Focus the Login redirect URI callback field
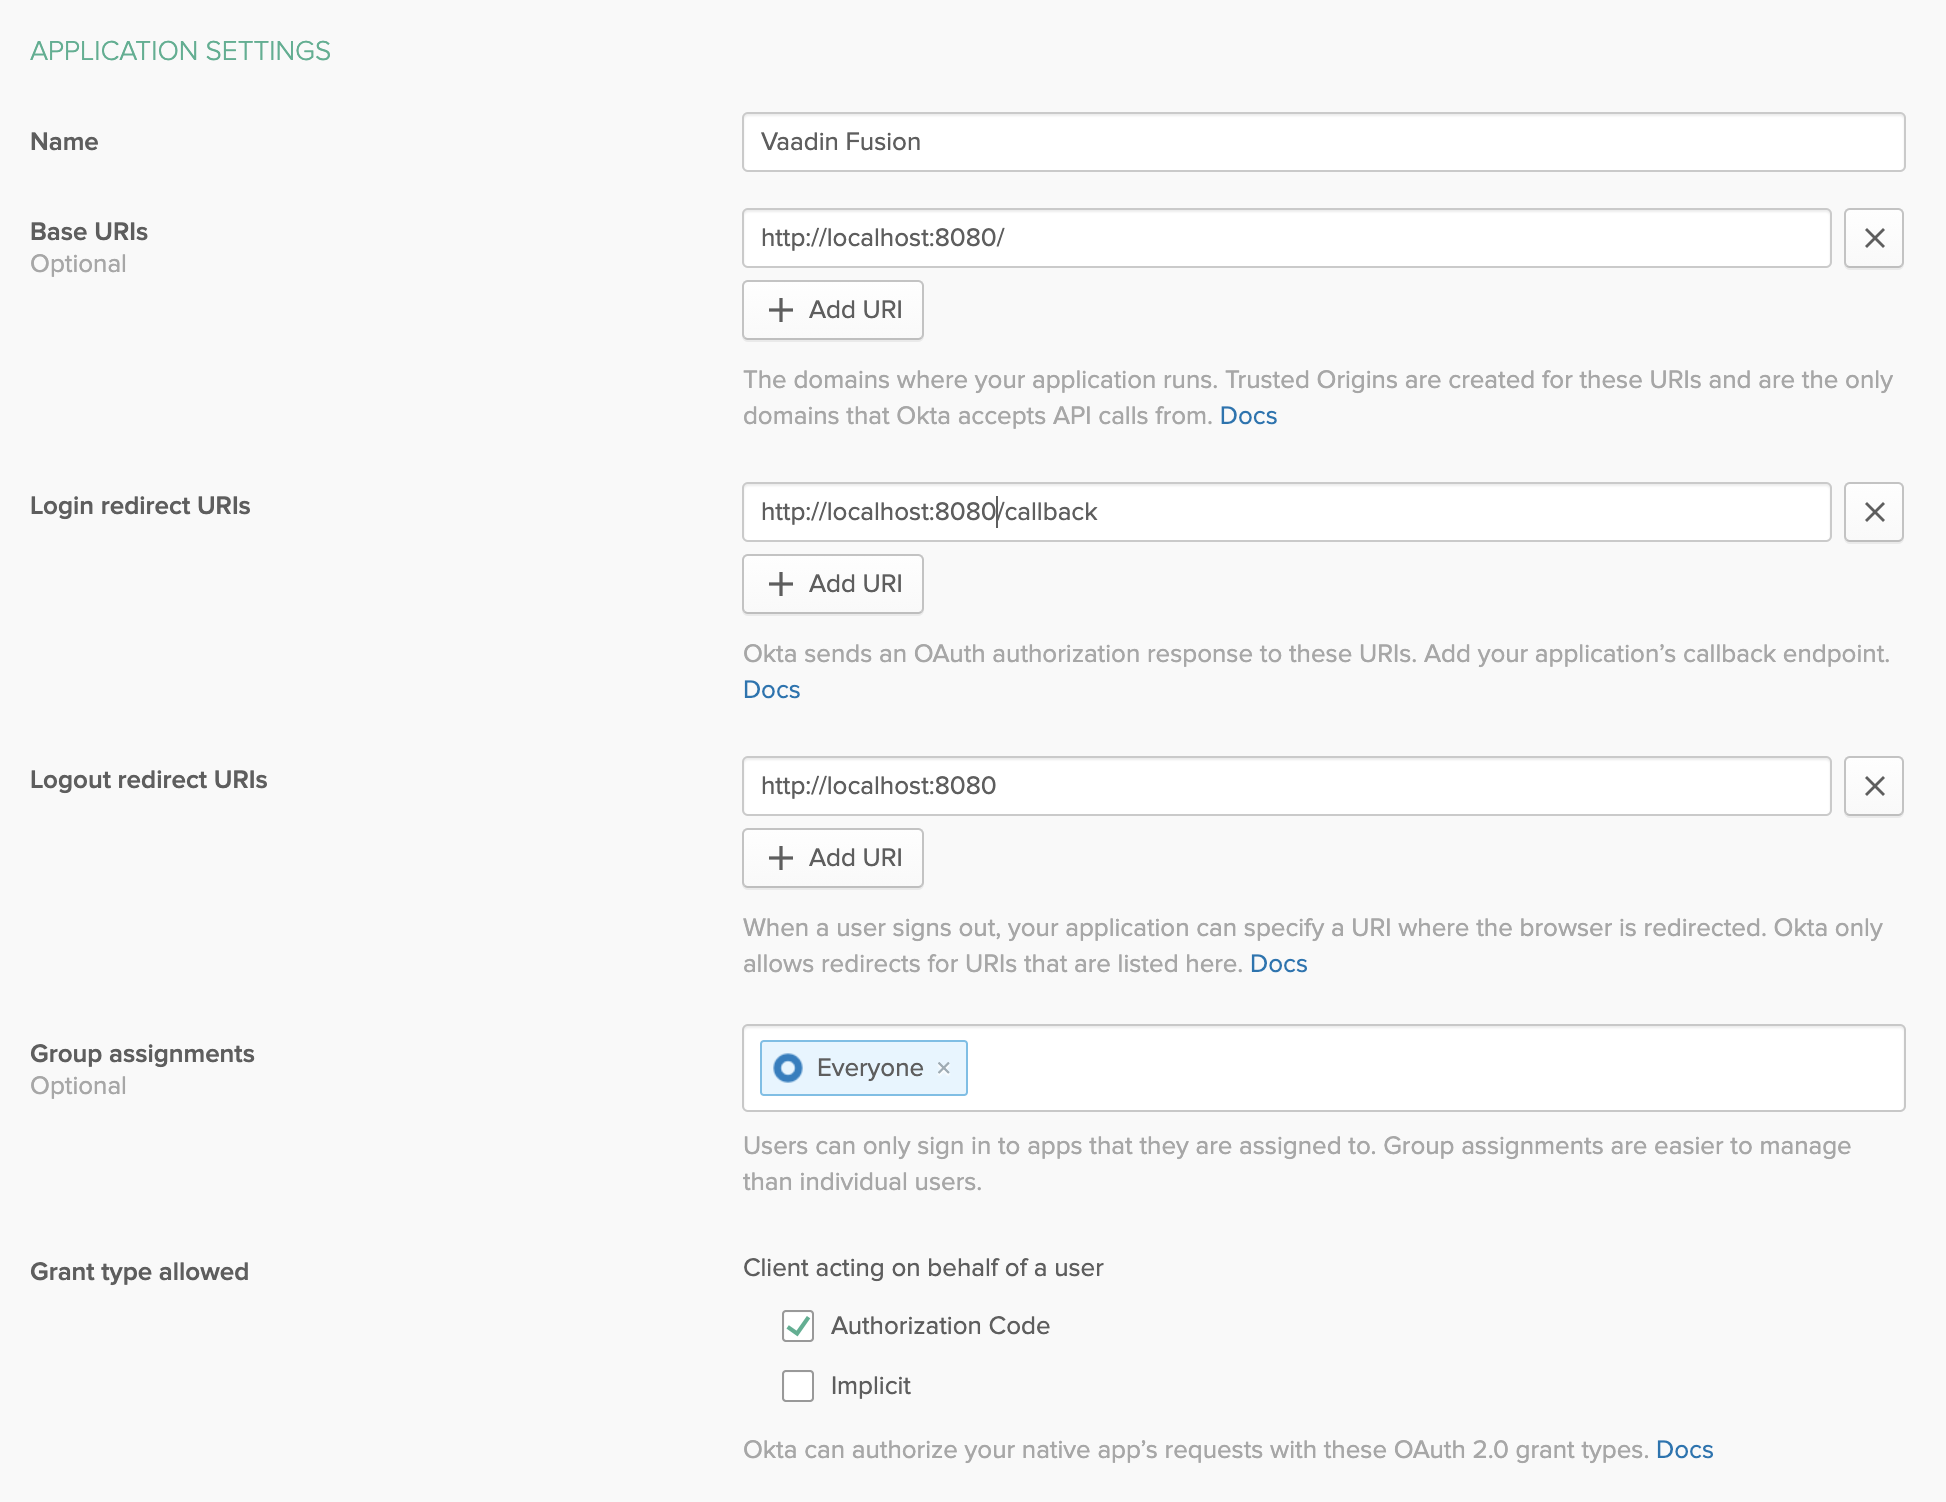Image resolution: width=1946 pixels, height=1502 pixels. click(x=1285, y=512)
